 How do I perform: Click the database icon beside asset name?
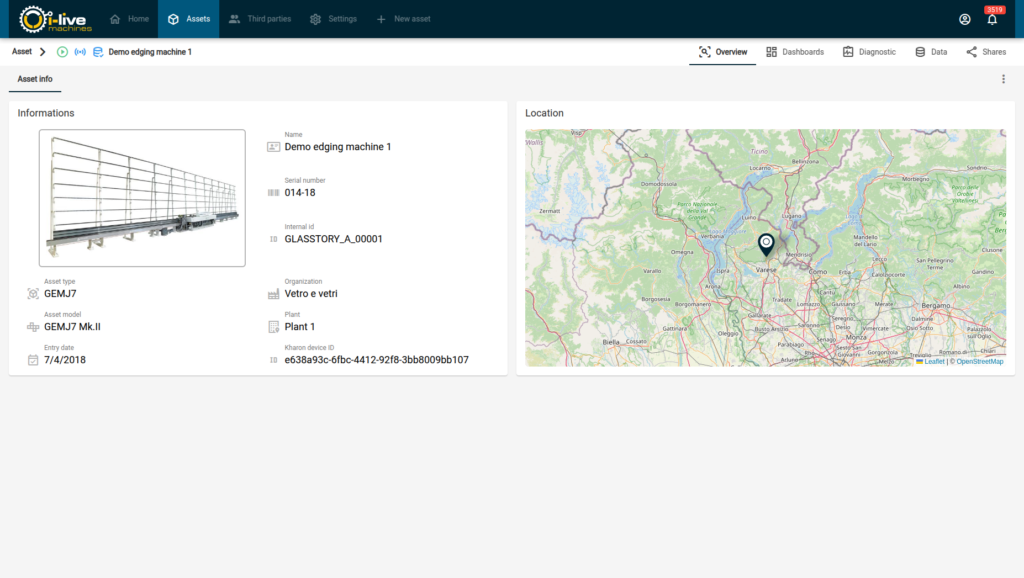pyautogui.click(x=98, y=52)
